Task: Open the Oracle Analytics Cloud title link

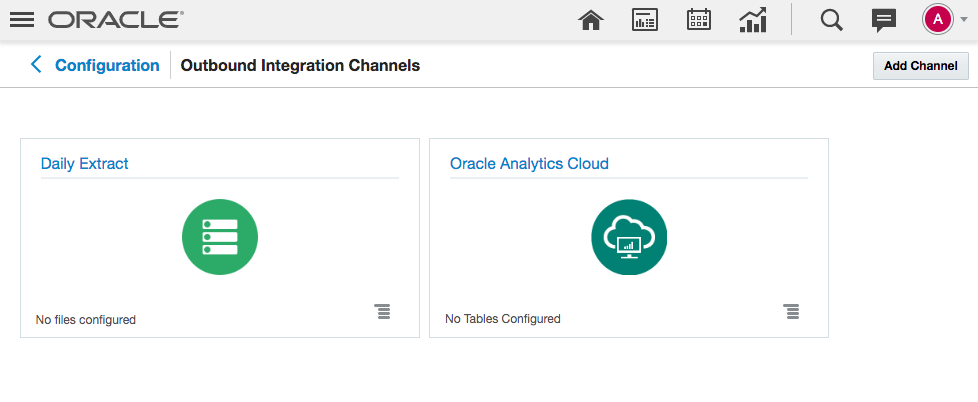Action: [x=529, y=164]
